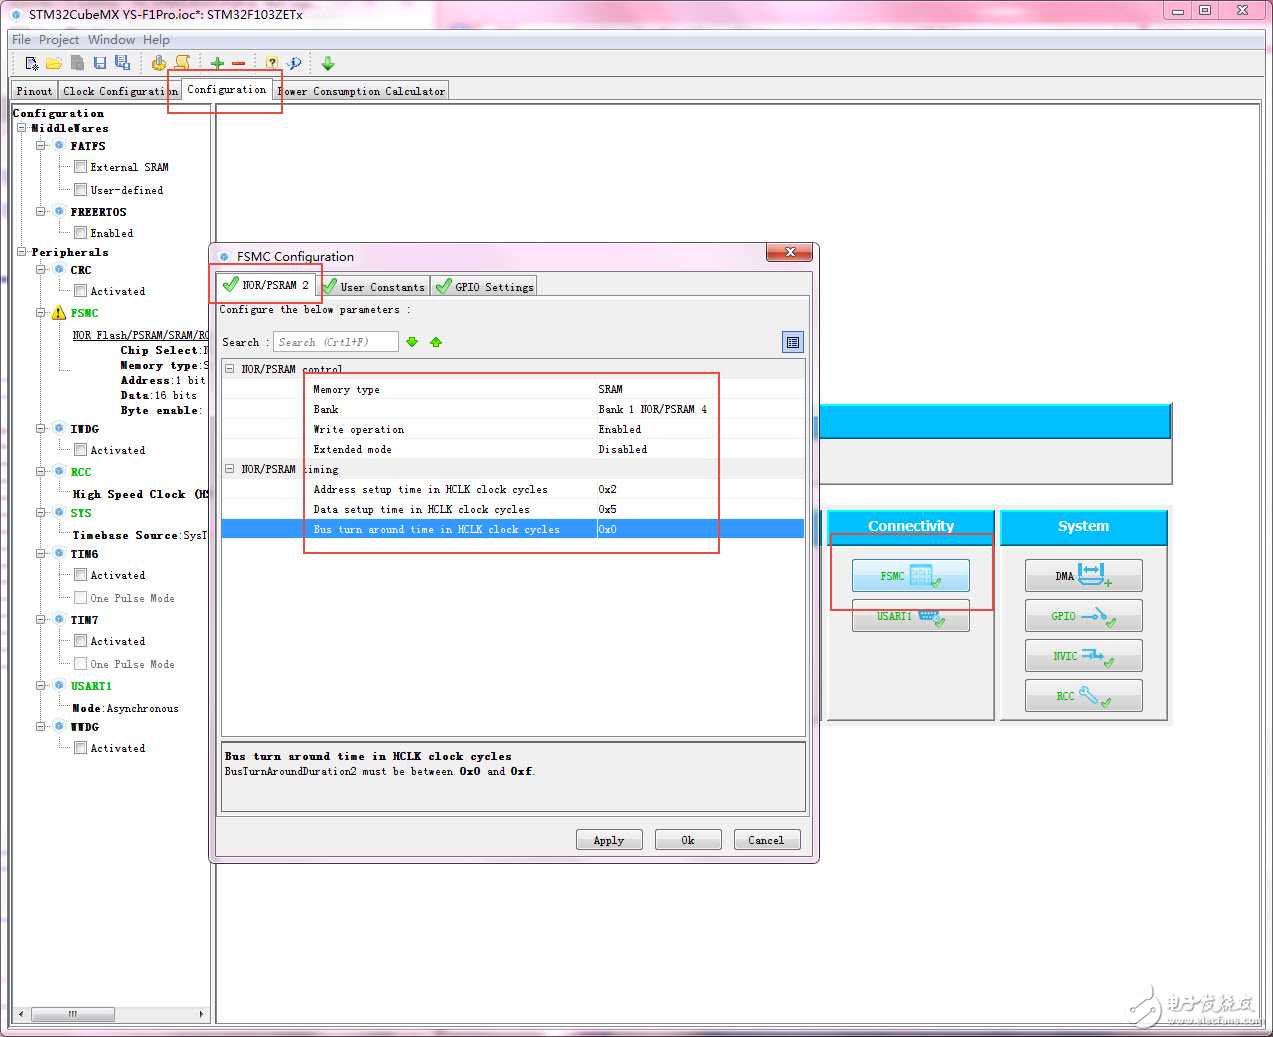Open the Window menu

(x=111, y=40)
